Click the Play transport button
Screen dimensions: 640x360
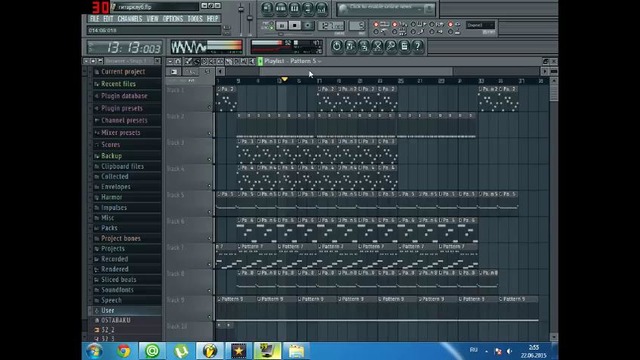pyautogui.click(x=281, y=26)
